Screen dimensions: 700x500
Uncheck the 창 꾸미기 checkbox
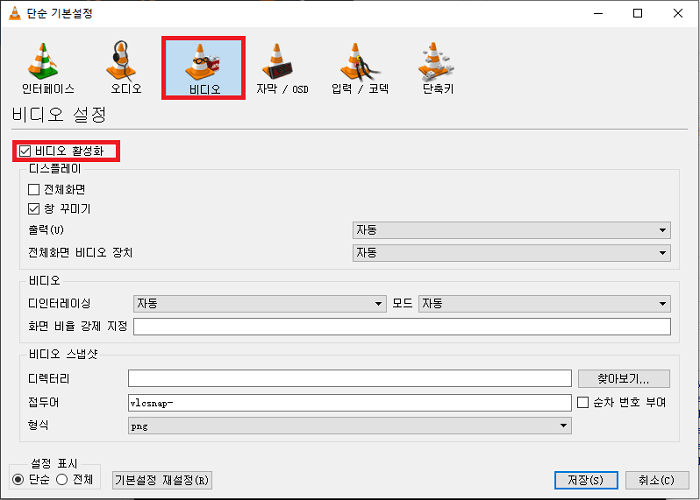tap(34, 209)
